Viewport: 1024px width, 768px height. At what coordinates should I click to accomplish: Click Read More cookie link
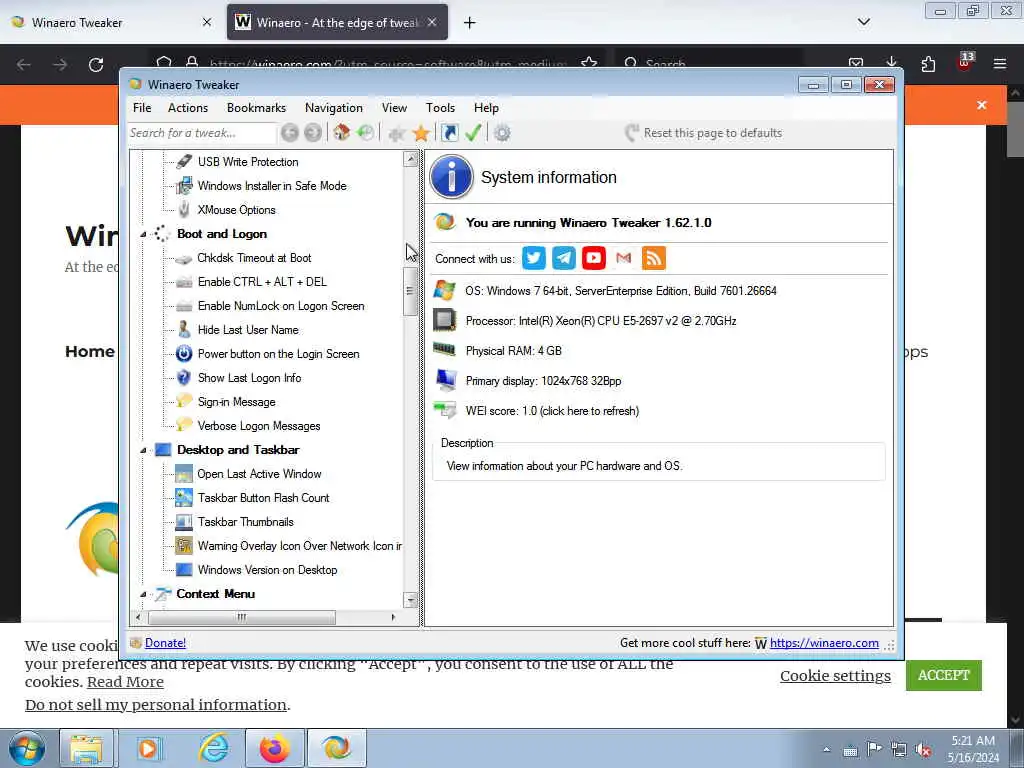click(x=125, y=682)
